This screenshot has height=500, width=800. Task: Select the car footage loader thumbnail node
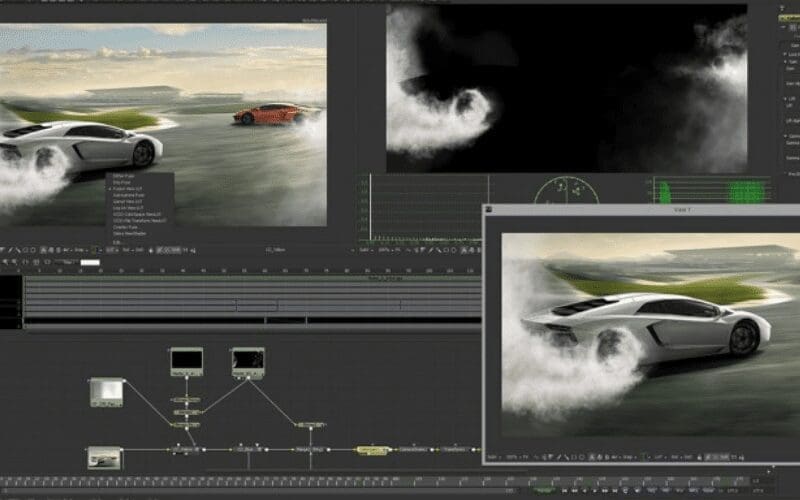click(x=104, y=458)
